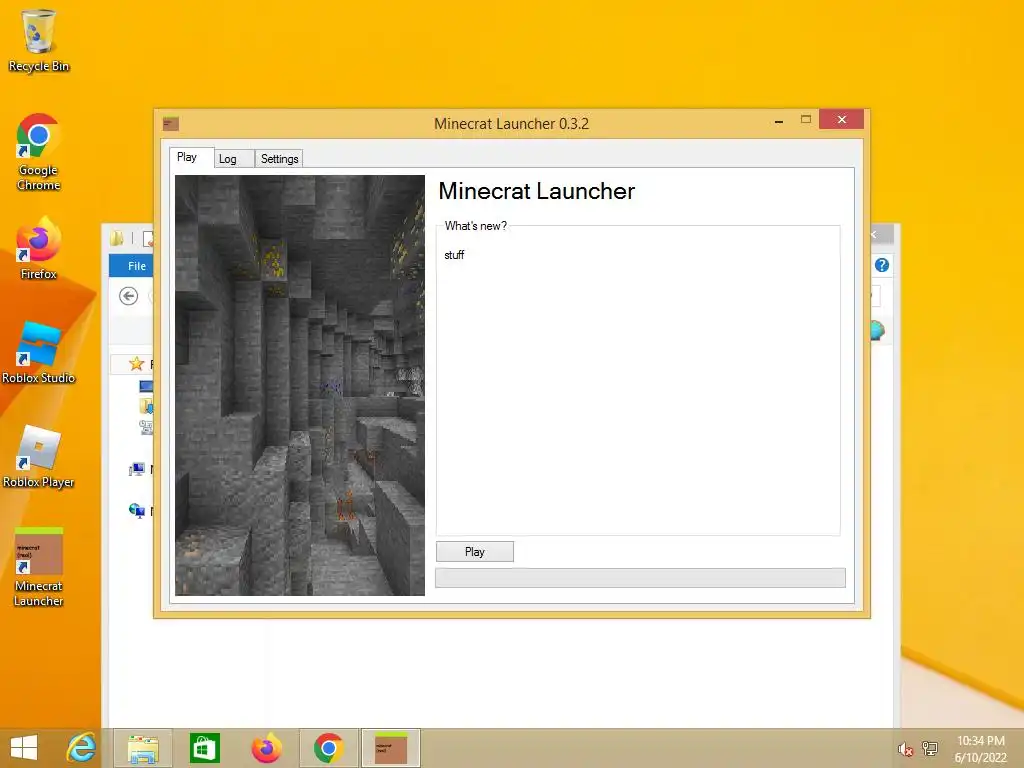Image resolution: width=1024 pixels, height=768 pixels.
Task: Launch Internet Explorer from the taskbar
Action: [x=82, y=748]
